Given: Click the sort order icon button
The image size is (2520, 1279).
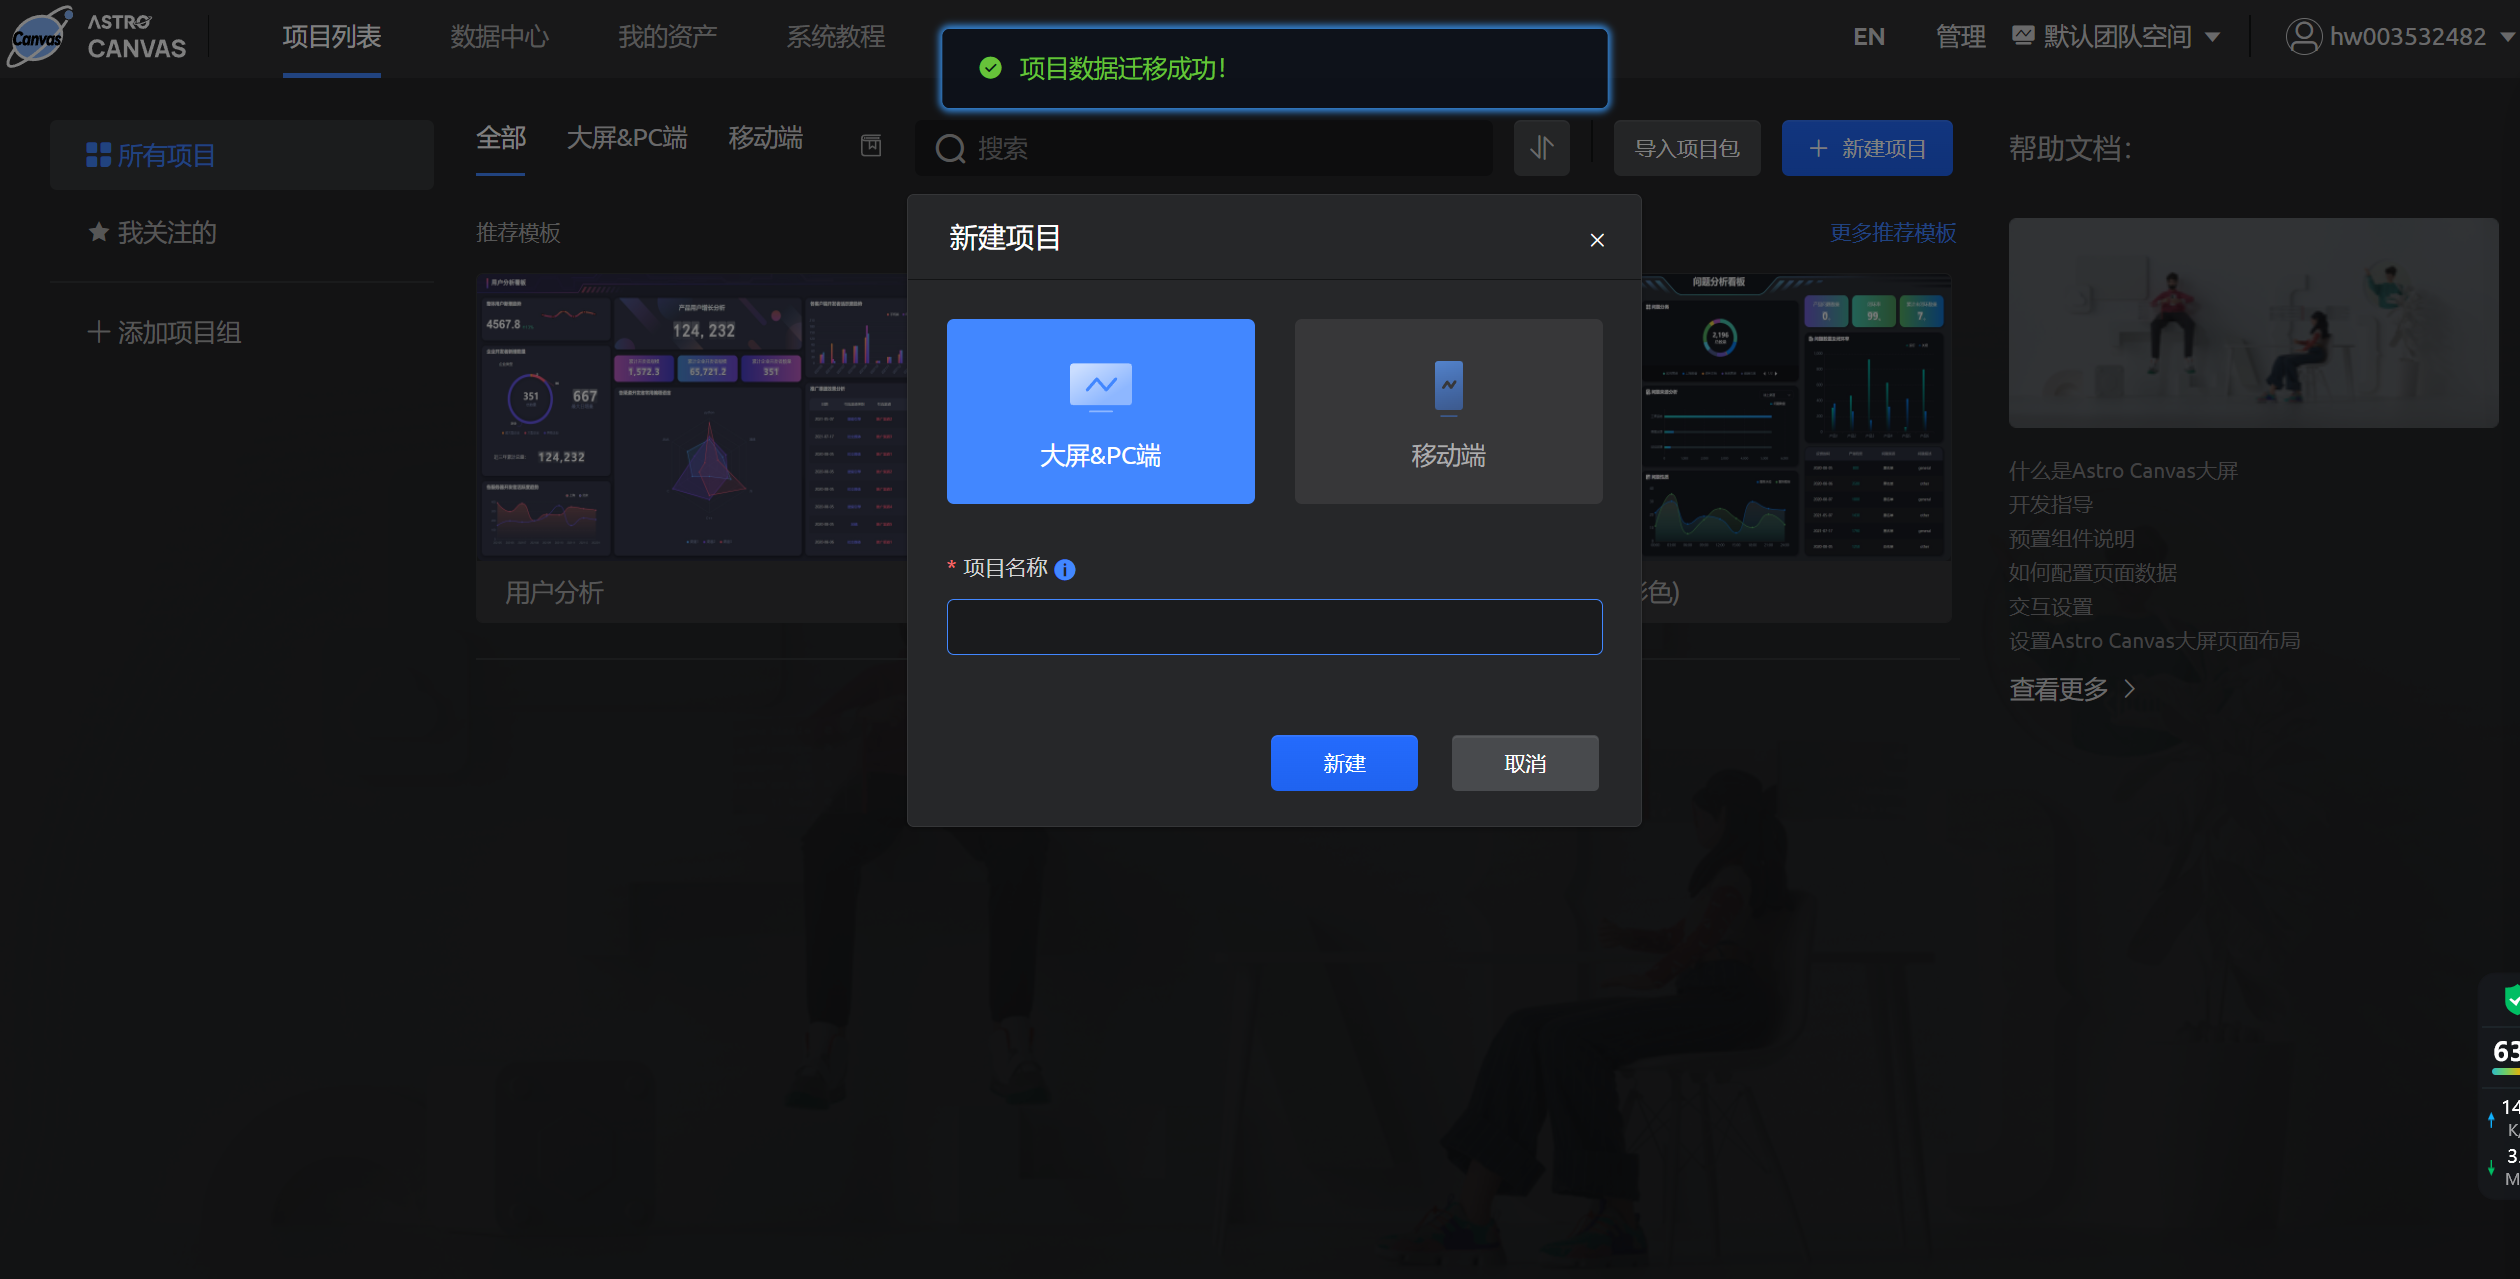Looking at the screenshot, I should (x=1541, y=148).
